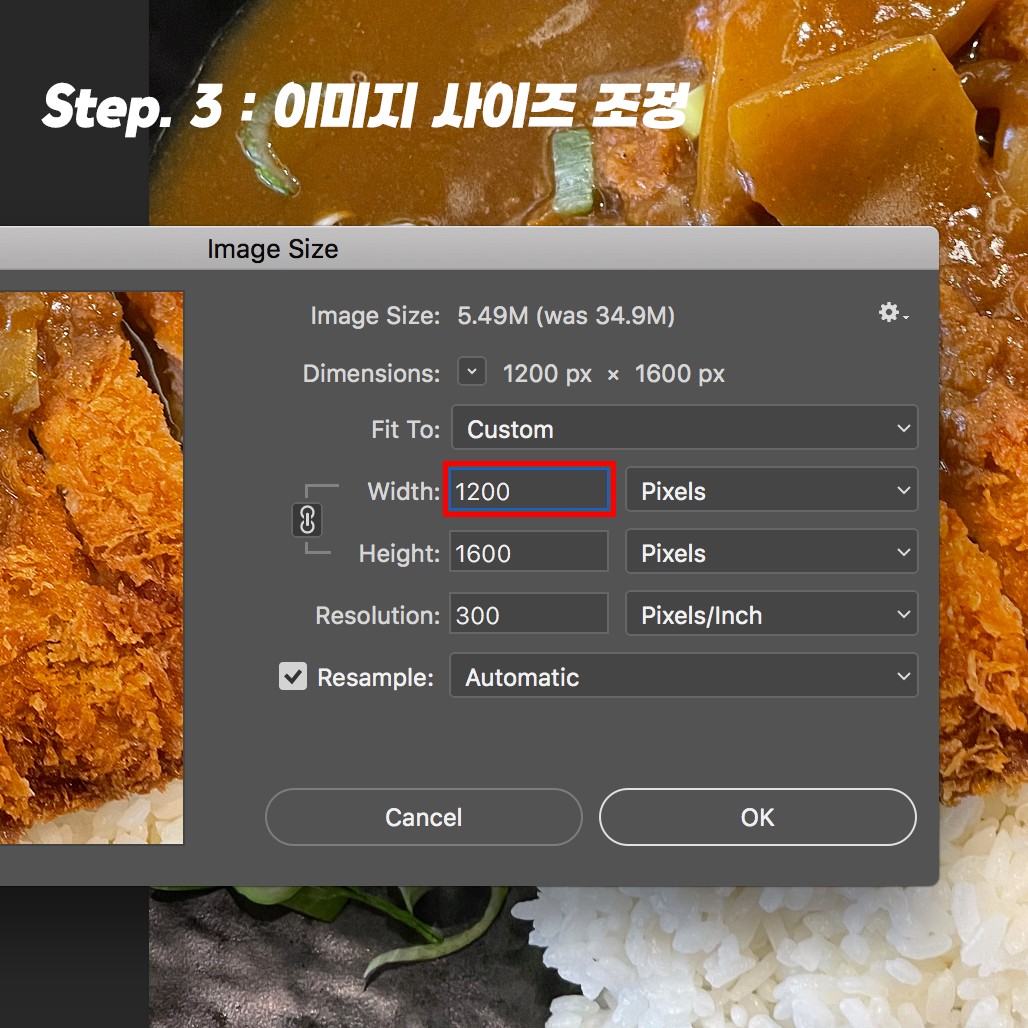This screenshot has height=1028, width=1028.
Task: Click the Height input field
Action: tap(528, 552)
